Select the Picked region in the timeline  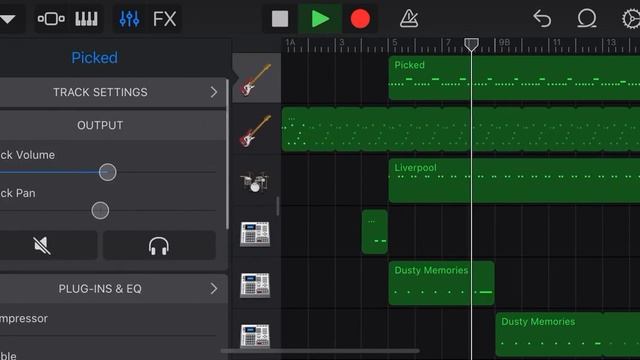(514, 78)
